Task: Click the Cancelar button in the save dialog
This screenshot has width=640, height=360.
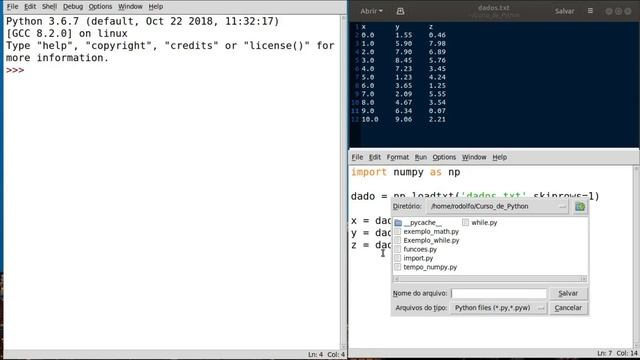Action: click(x=568, y=308)
